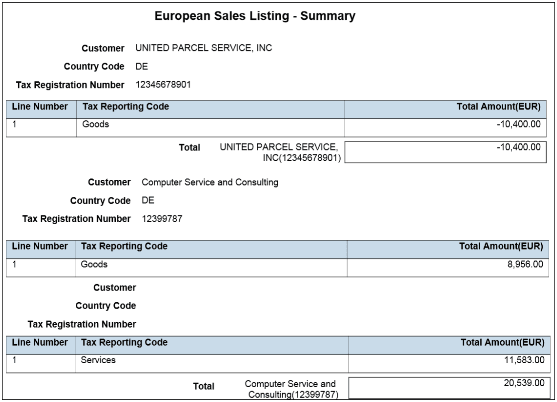Click the 8,956.00 amount cell
Image resolution: width=557 pixels, height=402 pixels.
tap(448, 267)
